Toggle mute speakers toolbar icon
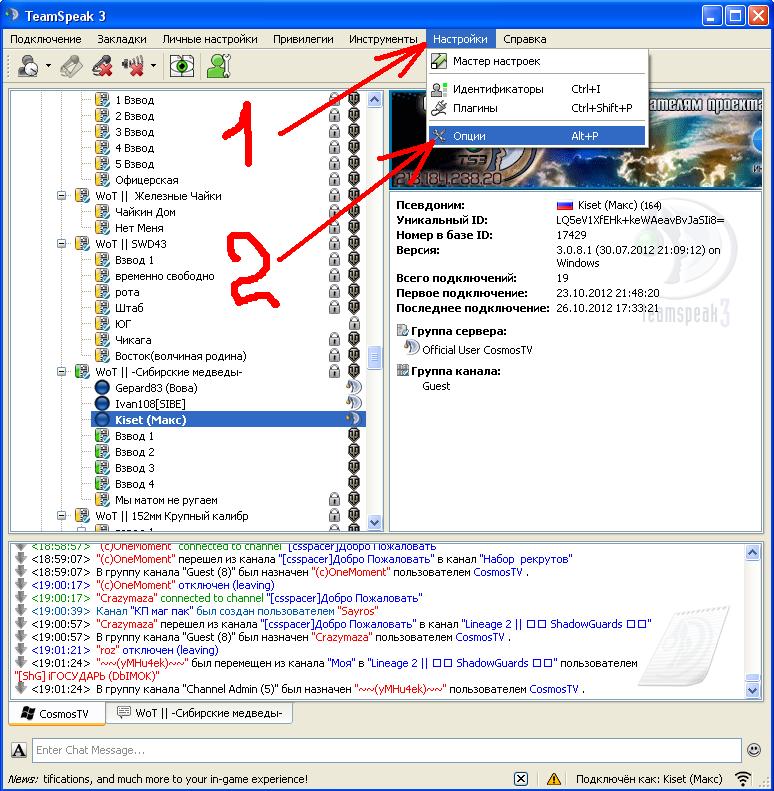 click(x=133, y=66)
